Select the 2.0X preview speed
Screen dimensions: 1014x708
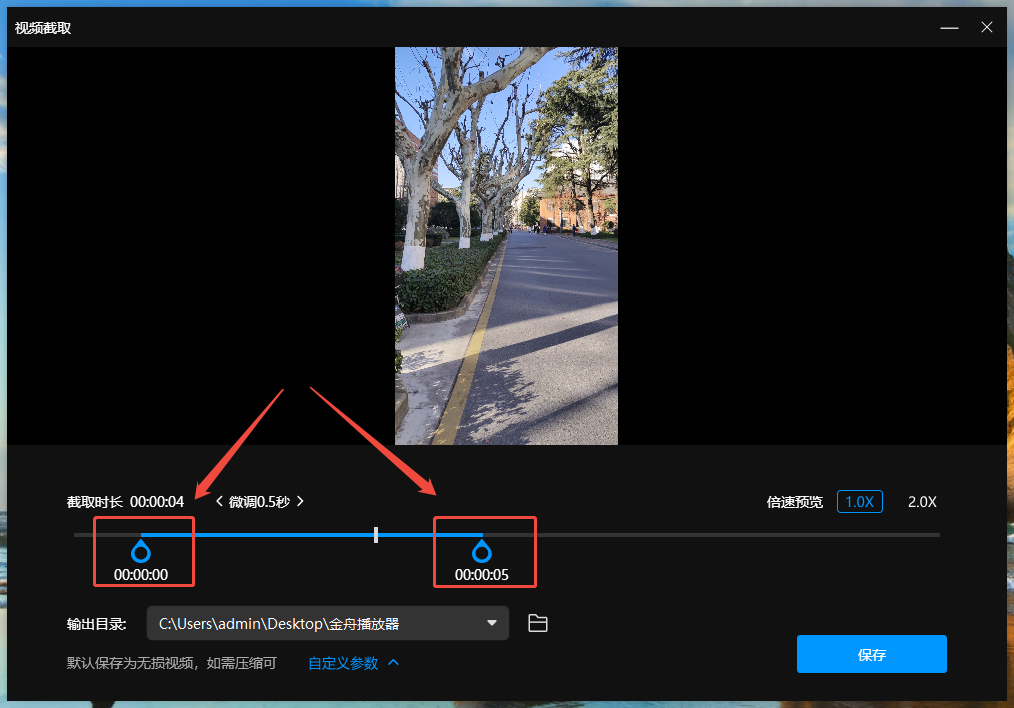coord(922,502)
